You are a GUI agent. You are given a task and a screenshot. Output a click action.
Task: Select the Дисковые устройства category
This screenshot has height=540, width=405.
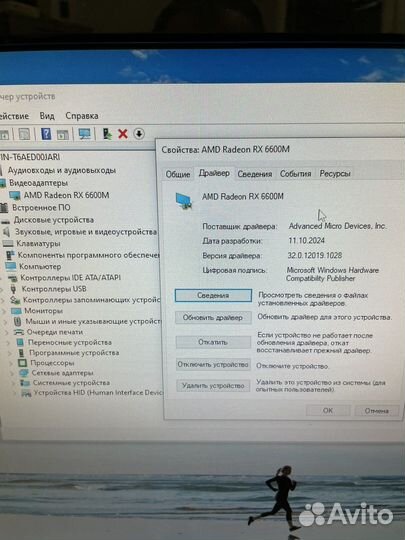pos(53,220)
